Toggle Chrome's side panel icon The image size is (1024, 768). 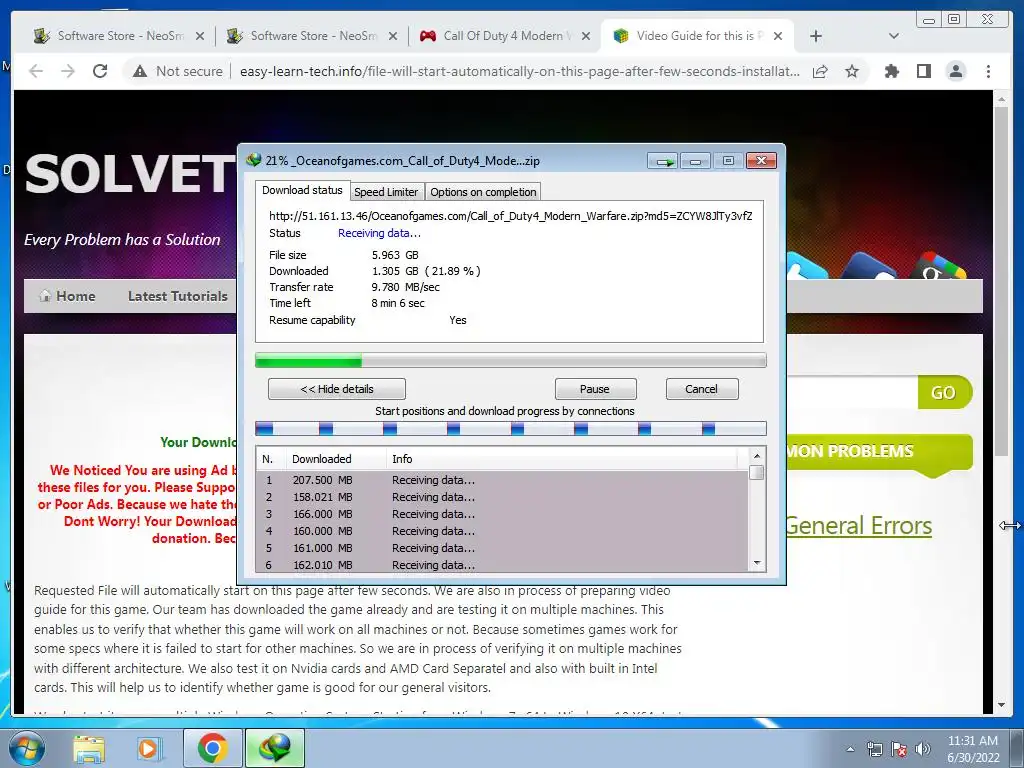coord(923,71)
